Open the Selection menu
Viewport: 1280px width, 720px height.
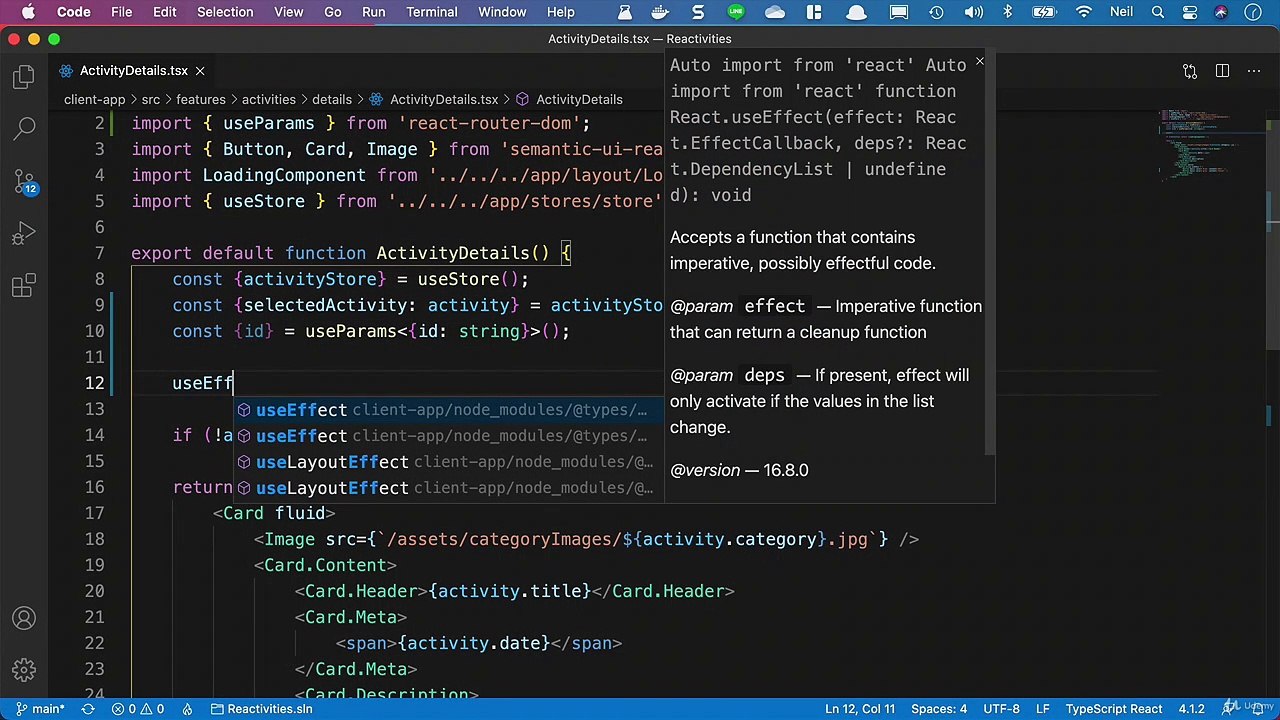(225, 12)
